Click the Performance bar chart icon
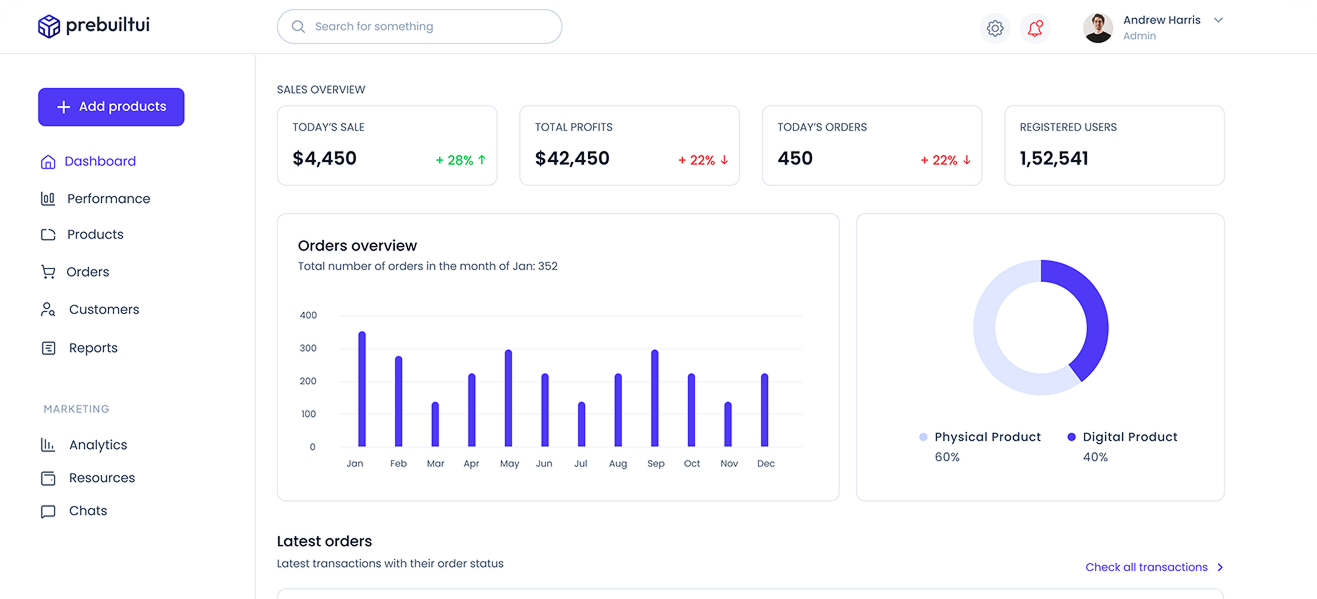Viewport: 1317px width, 599px height. pyautogui.click(x=48, y=199)
